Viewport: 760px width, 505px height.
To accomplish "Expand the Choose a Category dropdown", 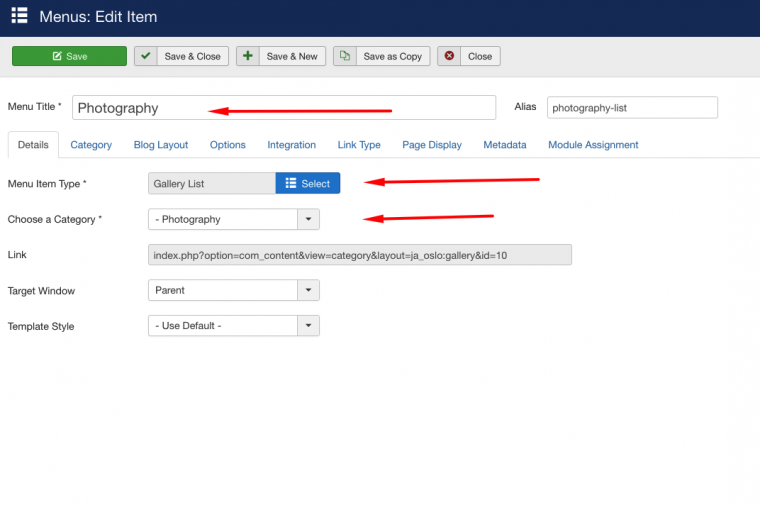I will click(x=308, y=219).
